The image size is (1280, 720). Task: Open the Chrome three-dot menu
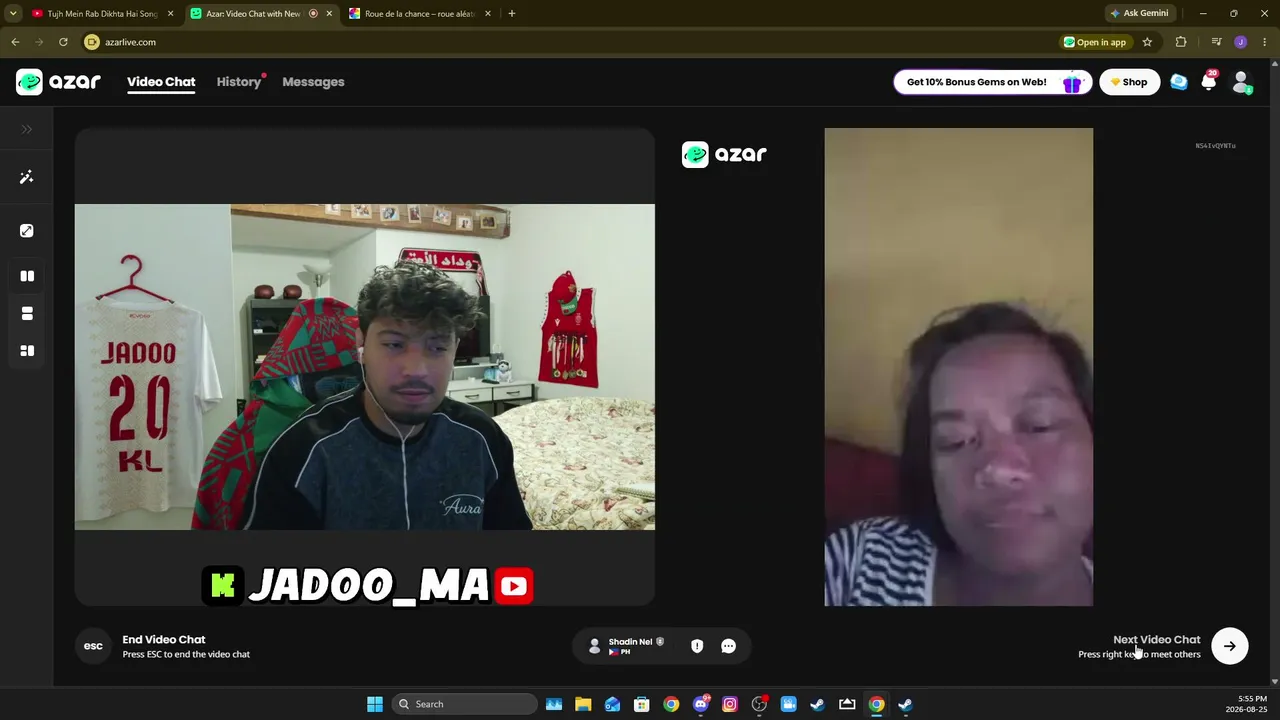pos(1265,42)
